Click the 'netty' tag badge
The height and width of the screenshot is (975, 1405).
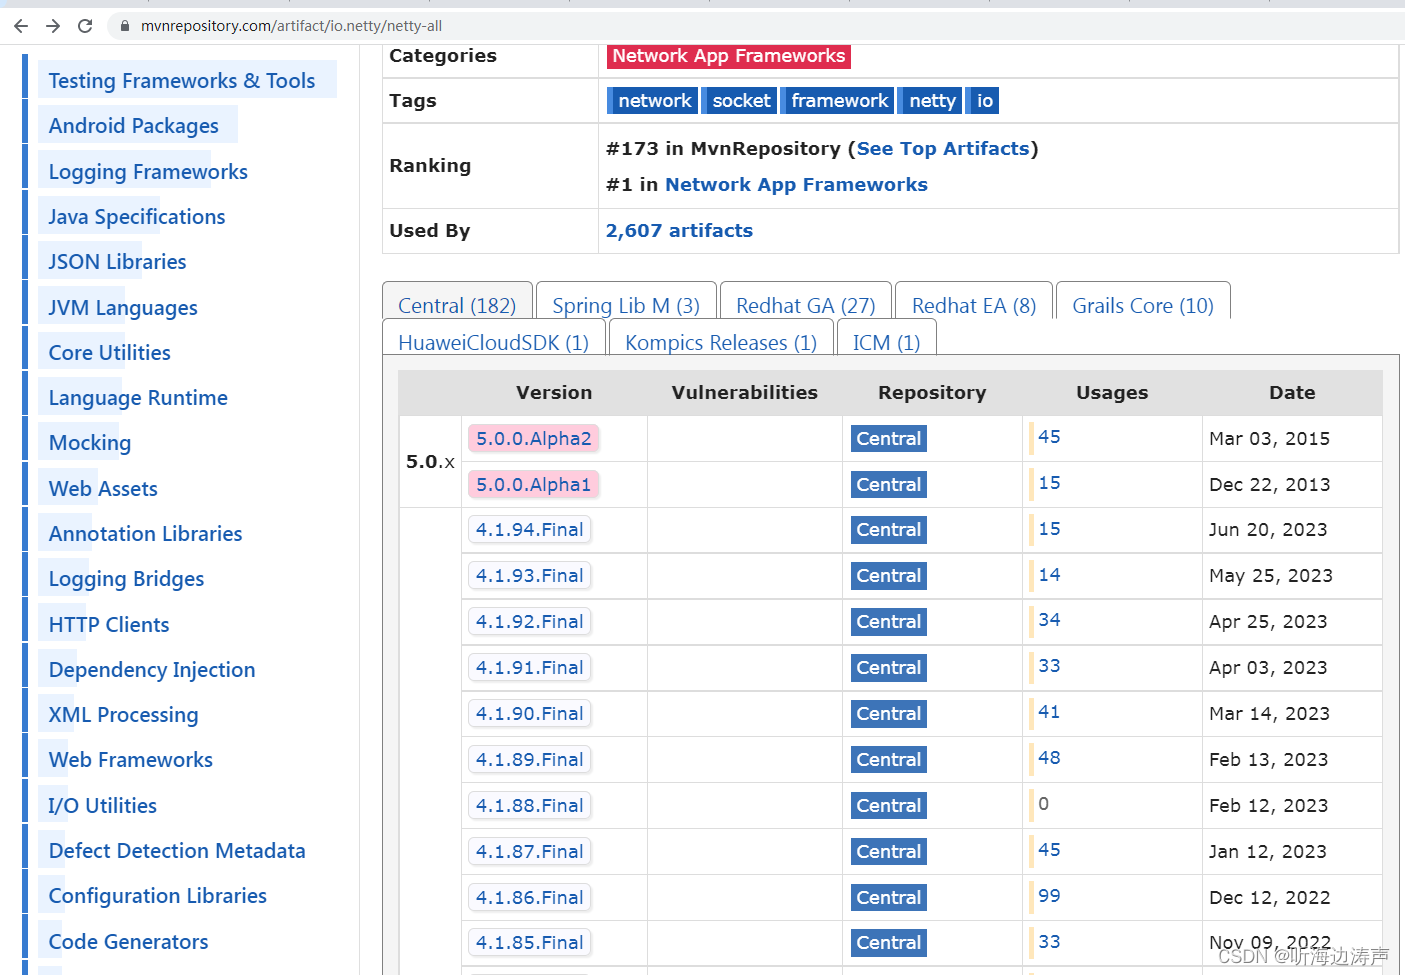930,100
